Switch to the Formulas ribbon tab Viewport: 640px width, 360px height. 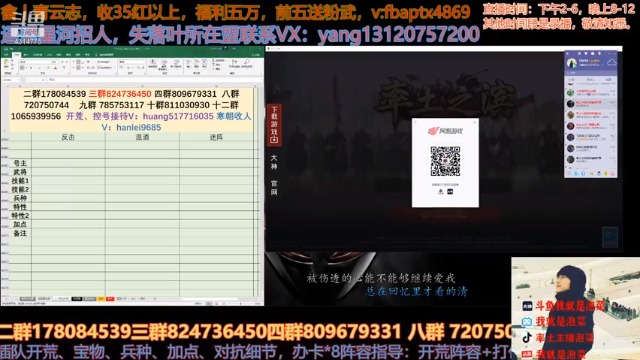coord(49,54)
